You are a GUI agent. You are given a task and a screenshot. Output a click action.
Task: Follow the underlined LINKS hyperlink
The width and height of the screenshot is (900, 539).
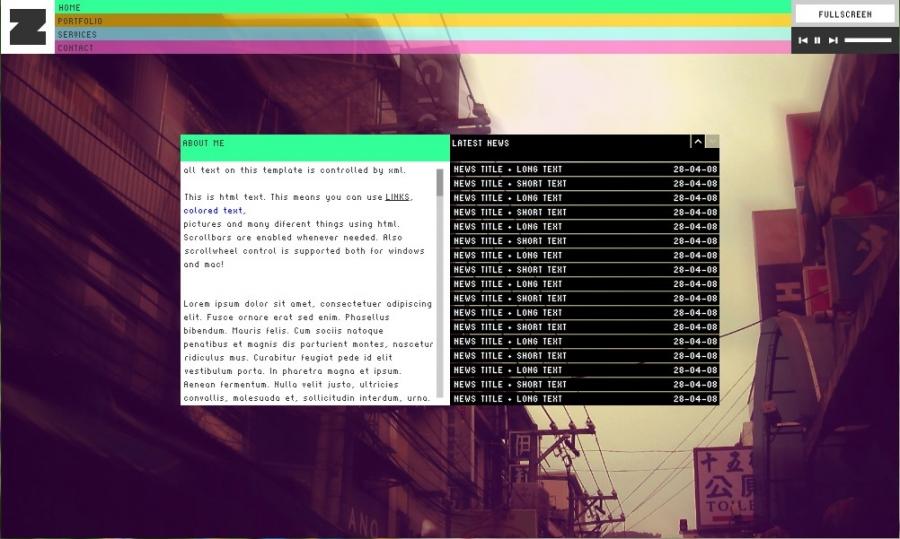click(397, 197)
